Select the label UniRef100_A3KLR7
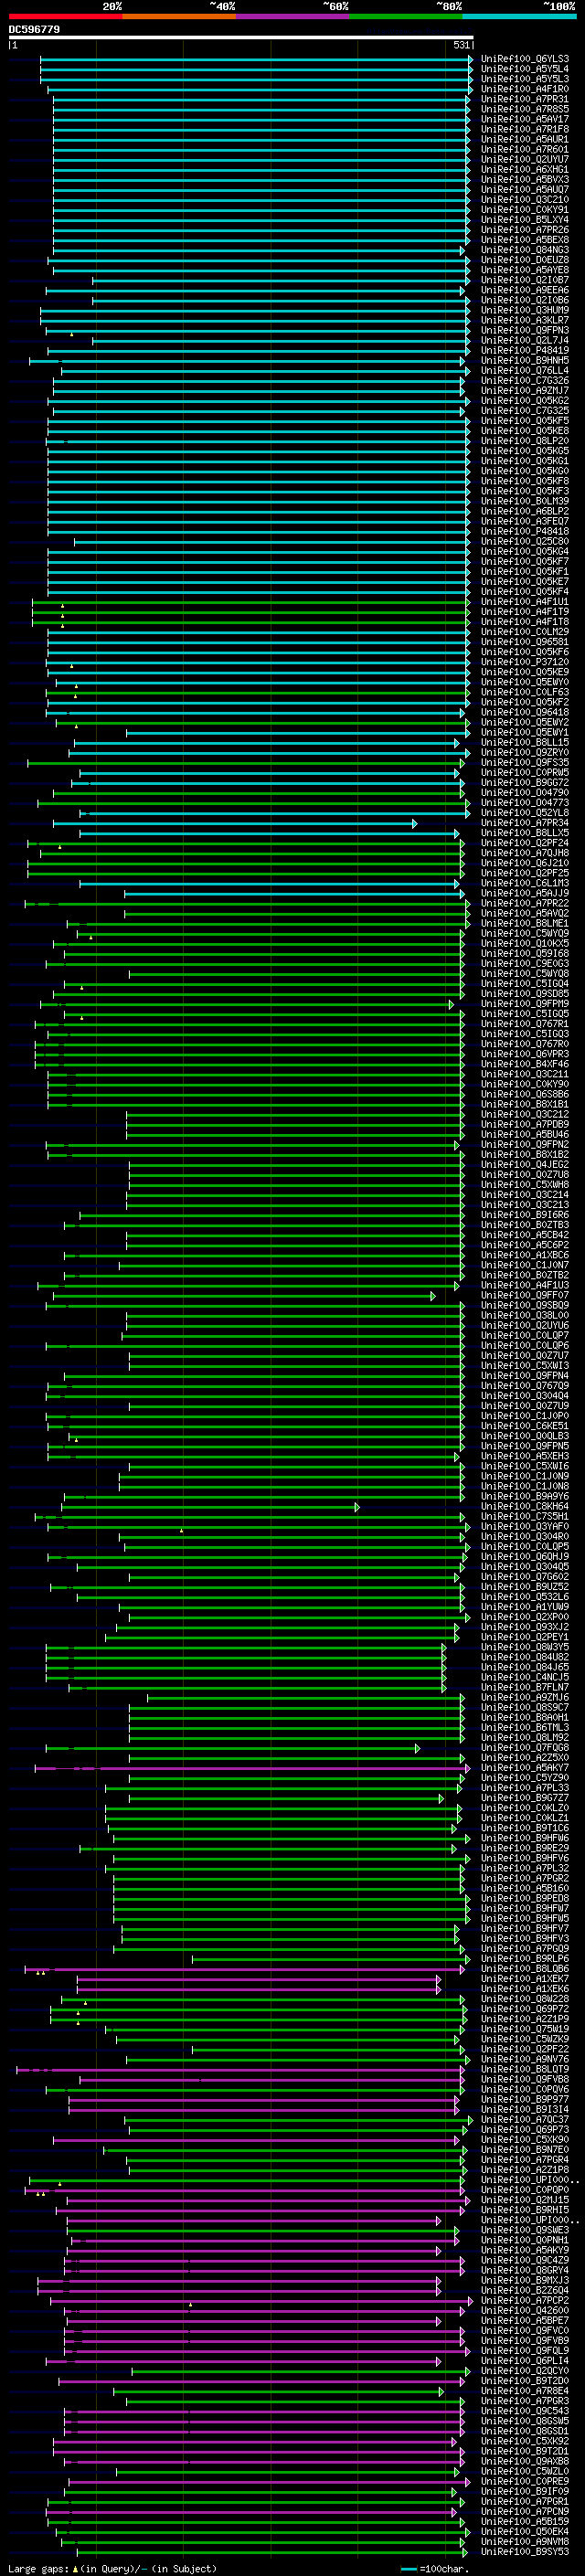Image resolution: width=585 pixels, height=2576 pixels. point(524,320)
